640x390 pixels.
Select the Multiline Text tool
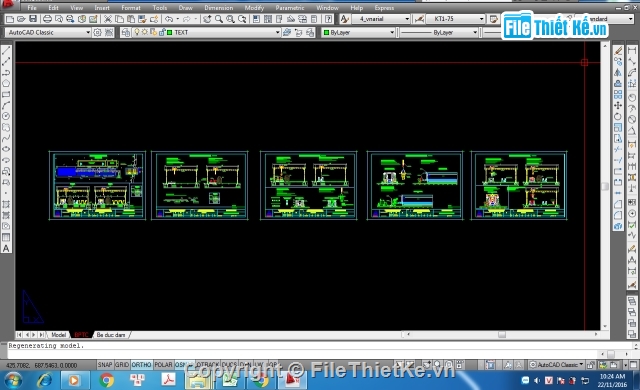coord(6,248)
